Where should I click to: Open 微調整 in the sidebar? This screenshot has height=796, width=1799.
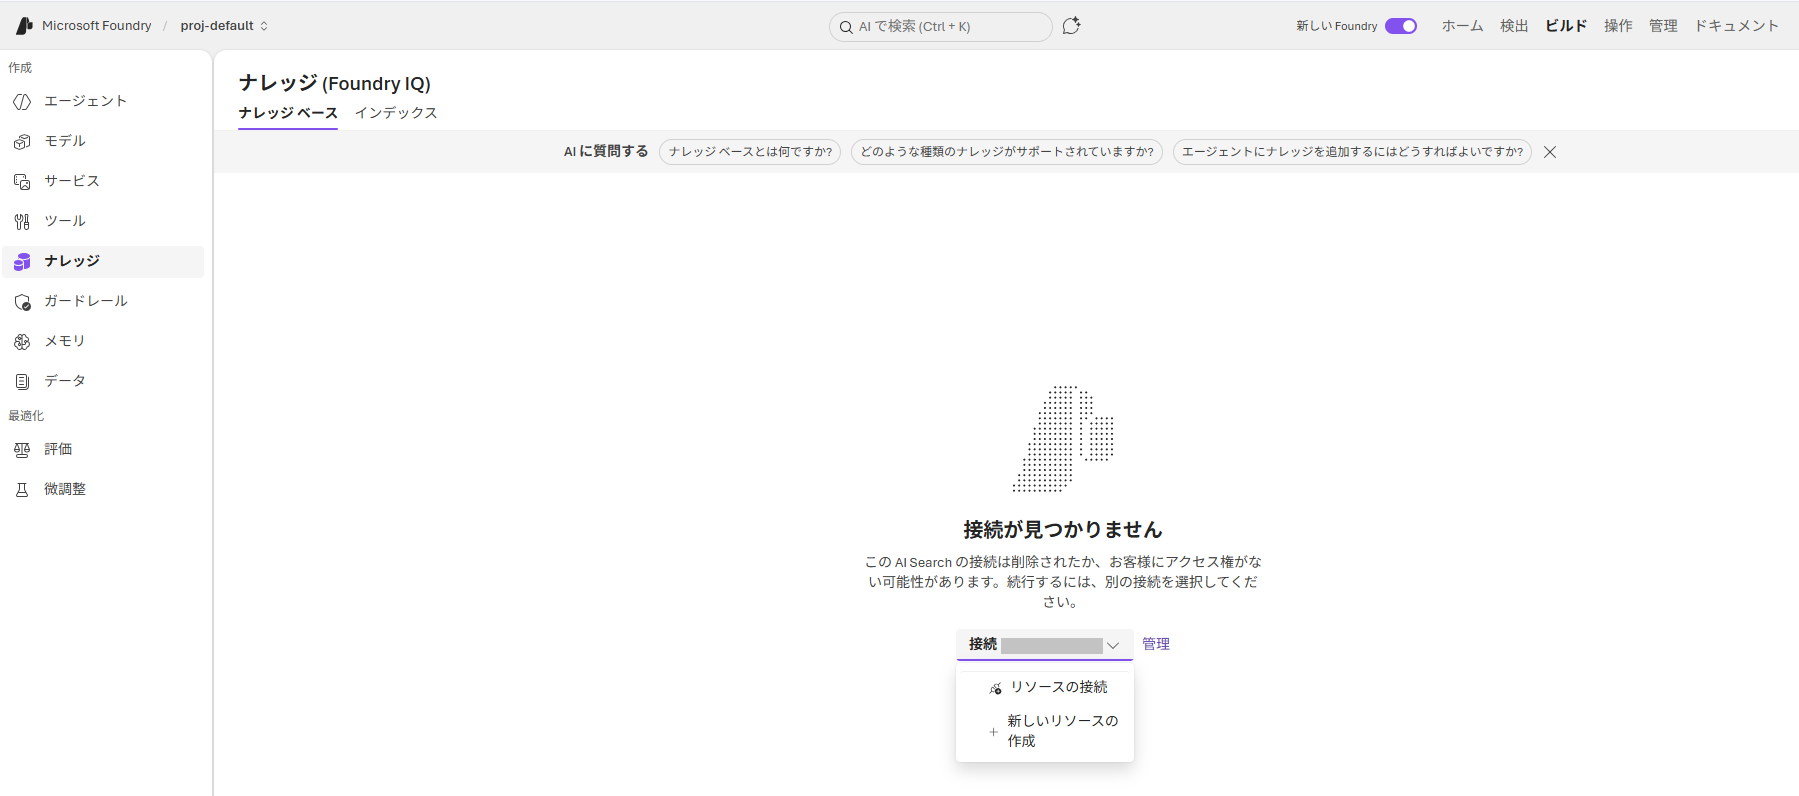[x=104, y=490]
